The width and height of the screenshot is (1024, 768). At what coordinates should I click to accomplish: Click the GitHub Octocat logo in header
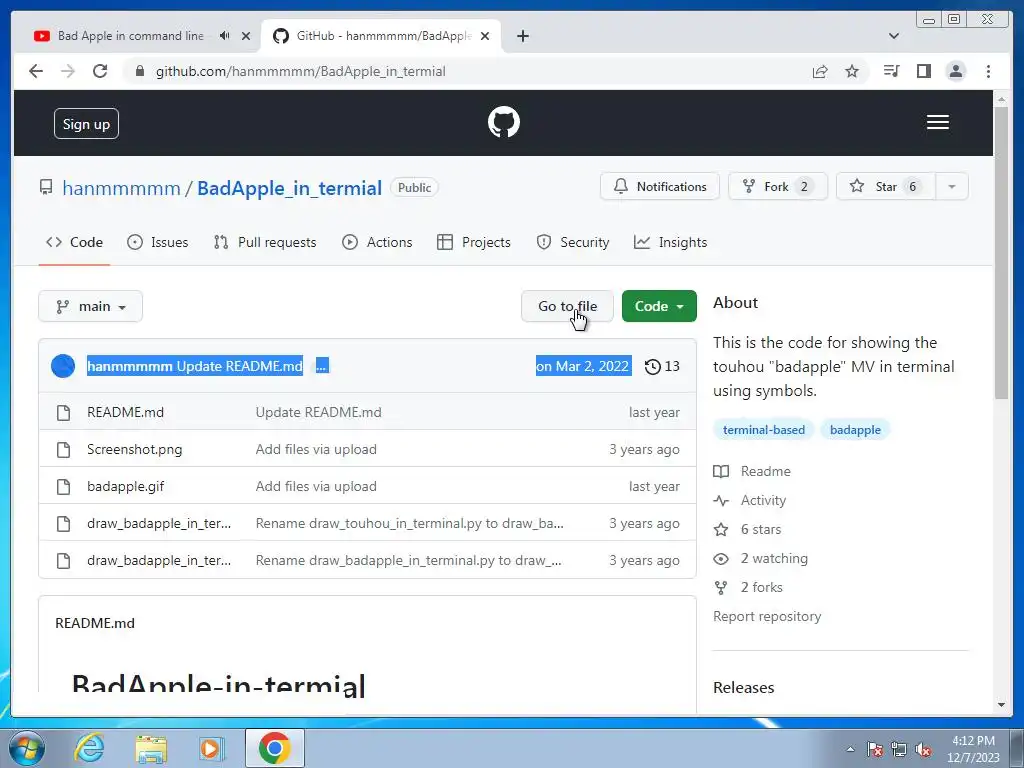coord(504,122)
